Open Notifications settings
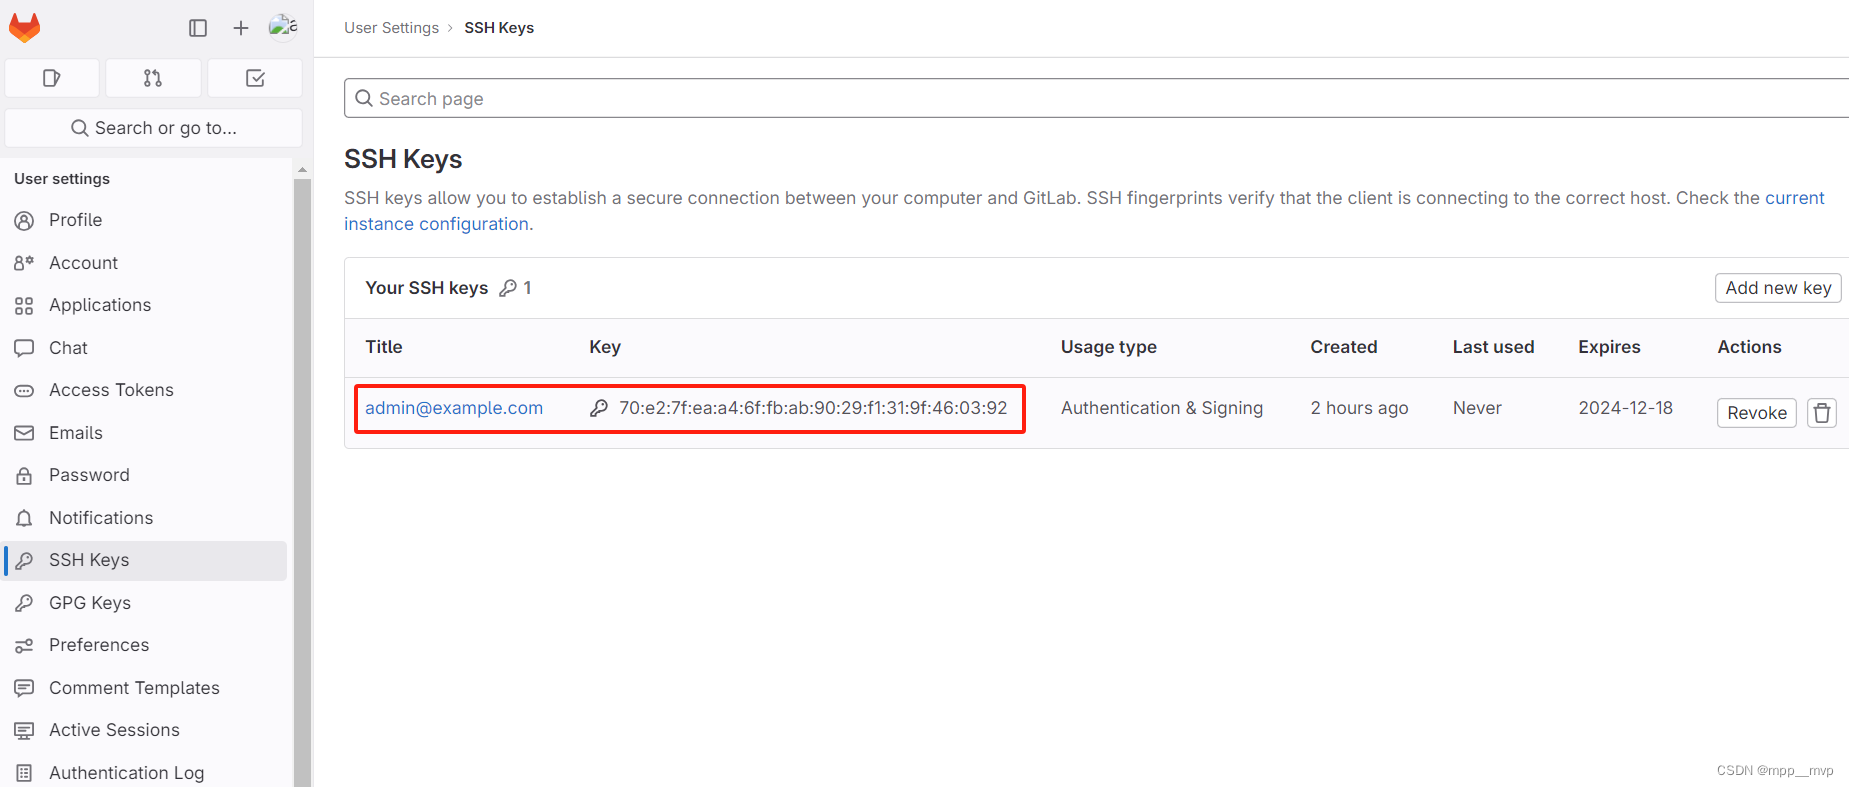The width and height of the screenshot is (1849, 787). point(145,518)
